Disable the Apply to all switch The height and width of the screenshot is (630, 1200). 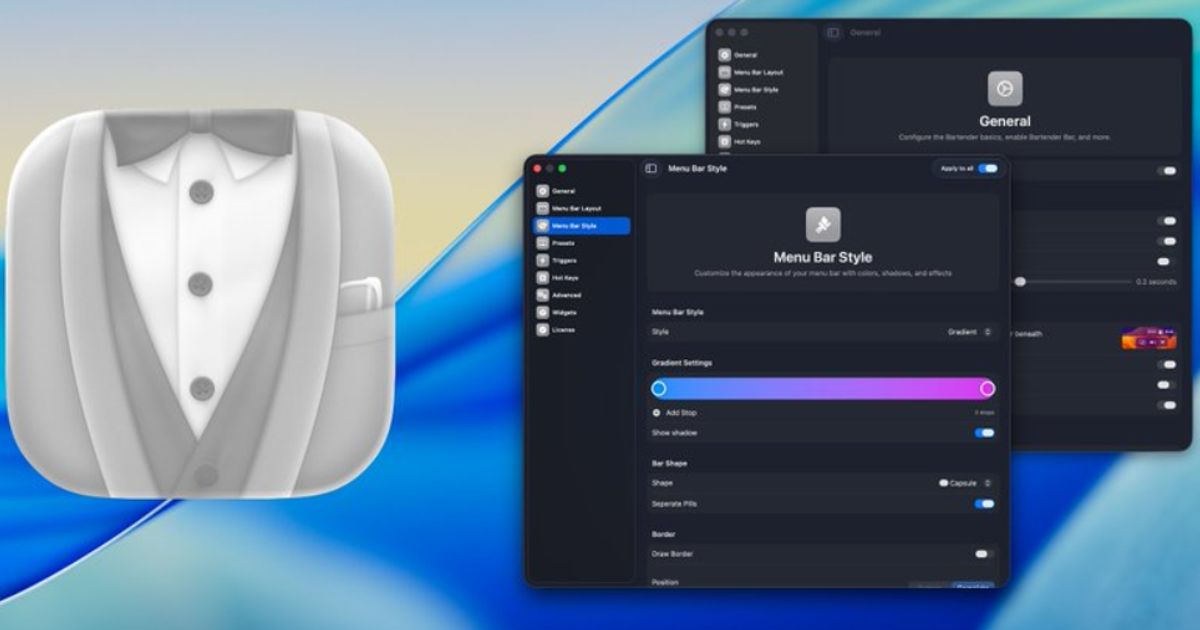pyautogui.click(x=988, y=169)
